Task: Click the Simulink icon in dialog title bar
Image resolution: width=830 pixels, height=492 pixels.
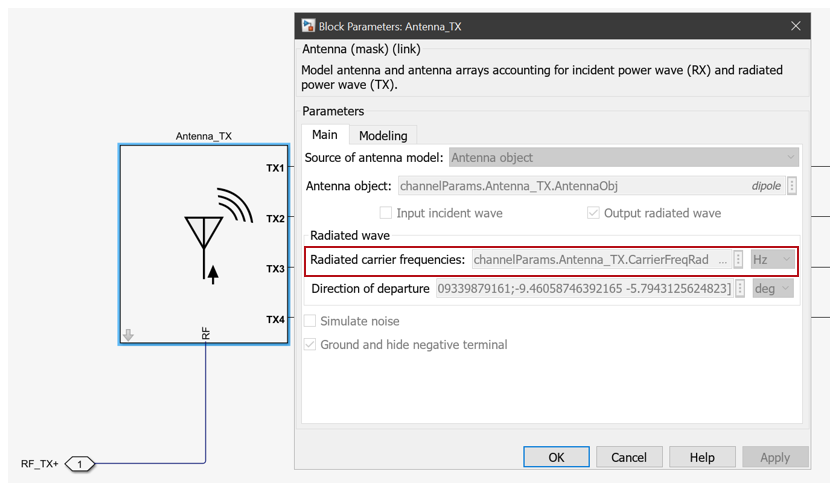Action: pyautogui.click(x=308, y=26)
